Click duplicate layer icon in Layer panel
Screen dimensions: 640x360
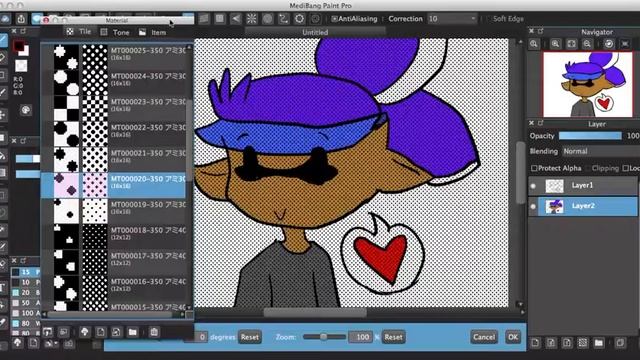pos(620,343)
